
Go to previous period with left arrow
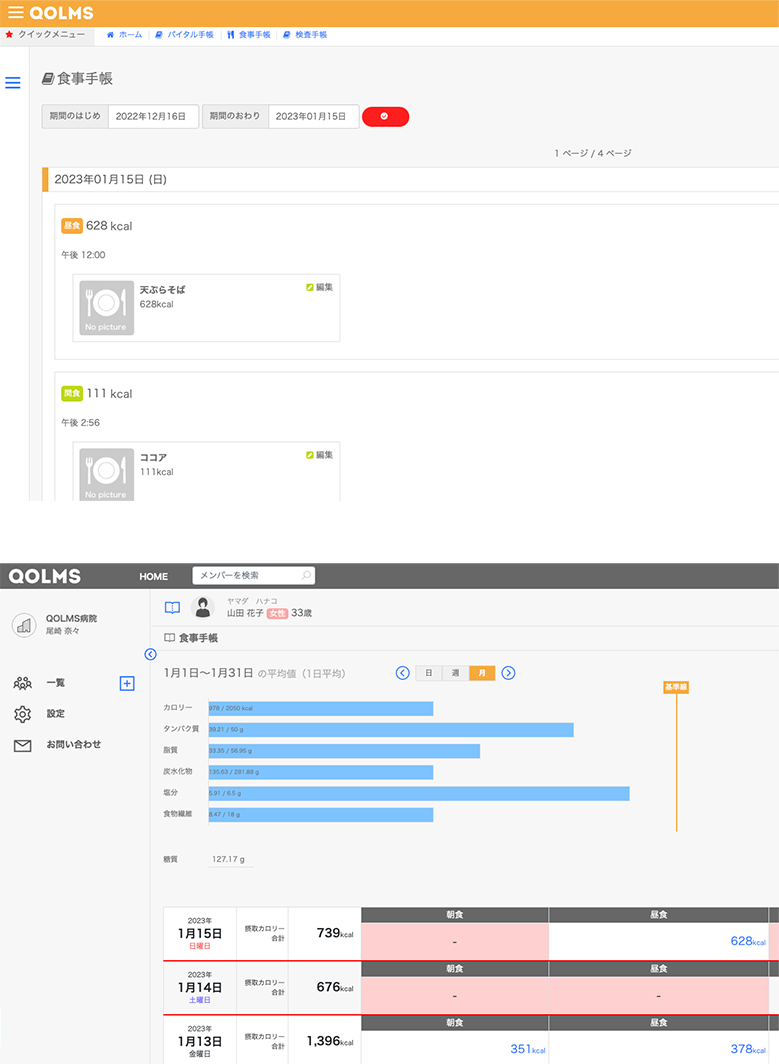coord(402,673)
